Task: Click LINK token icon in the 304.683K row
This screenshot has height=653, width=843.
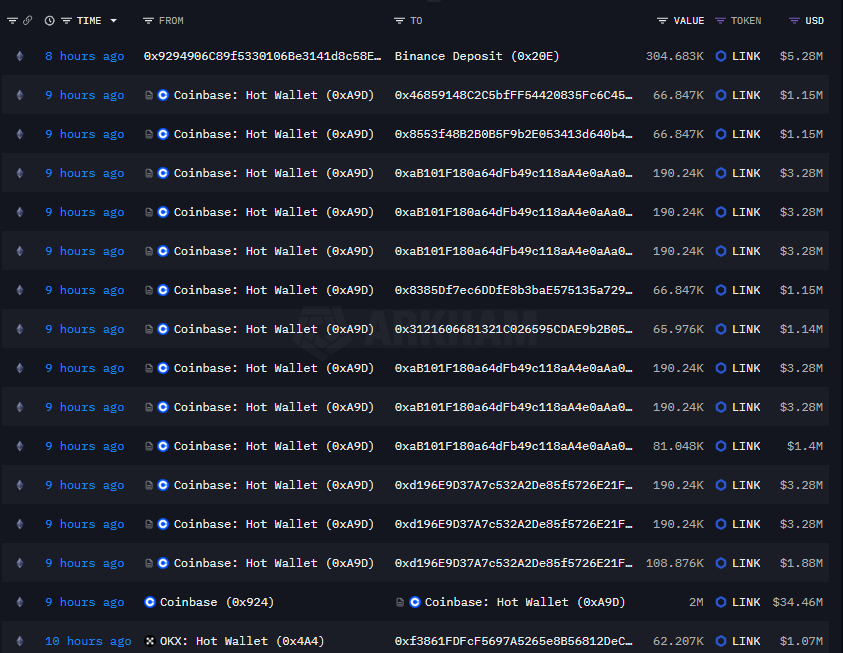Action: tap(721, 56)
